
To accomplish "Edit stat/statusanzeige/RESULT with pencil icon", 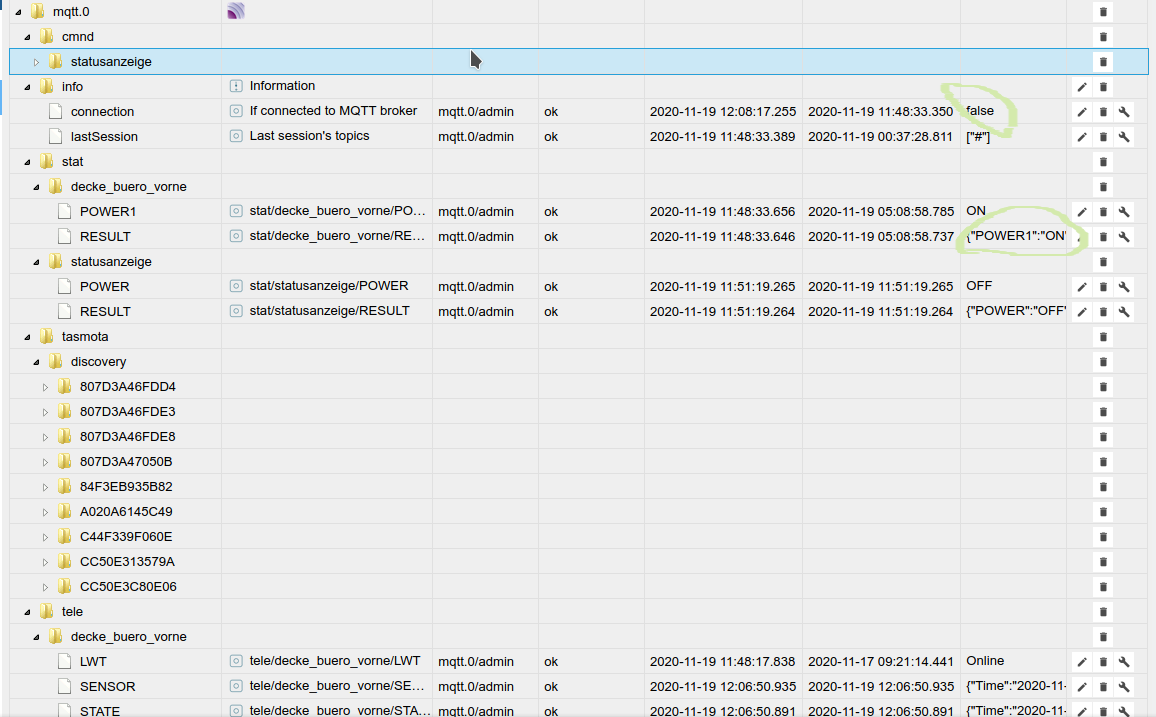I will 1082,312.
